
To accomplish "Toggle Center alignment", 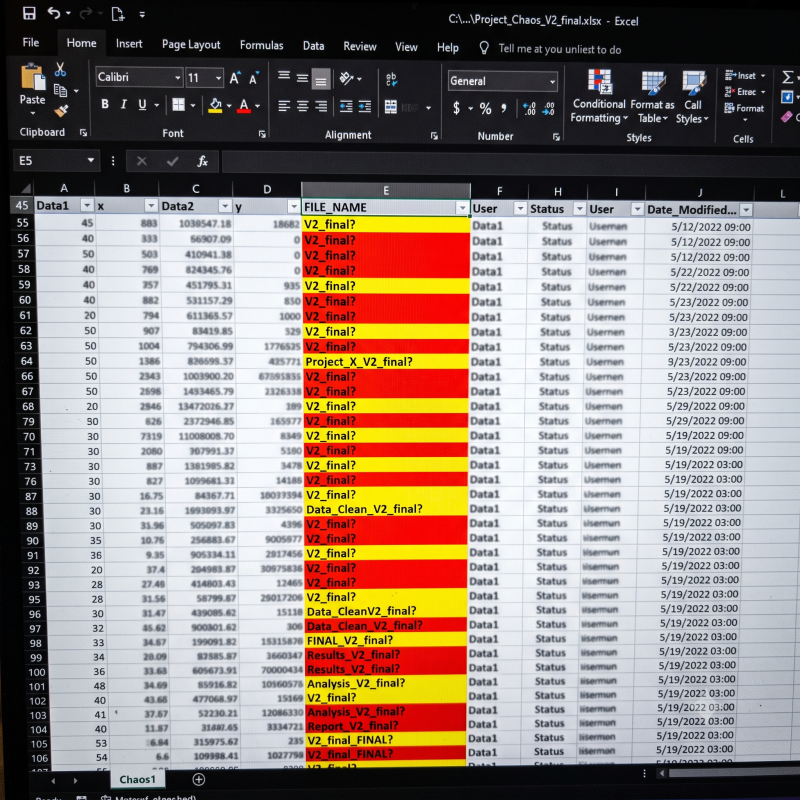I will coord(303,106).
